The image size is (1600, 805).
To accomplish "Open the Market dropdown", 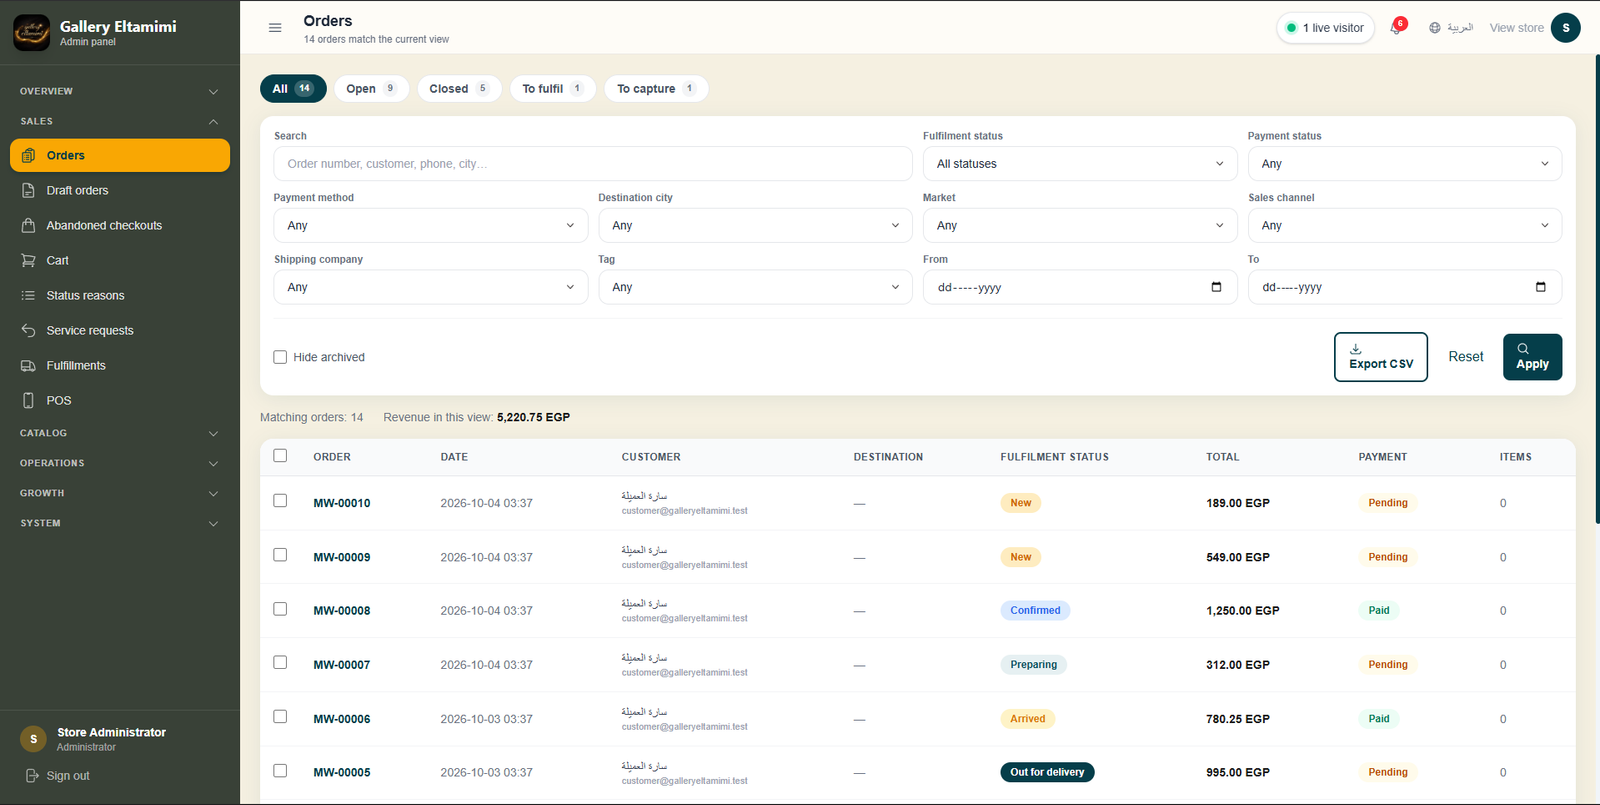I will point(1080,226).
